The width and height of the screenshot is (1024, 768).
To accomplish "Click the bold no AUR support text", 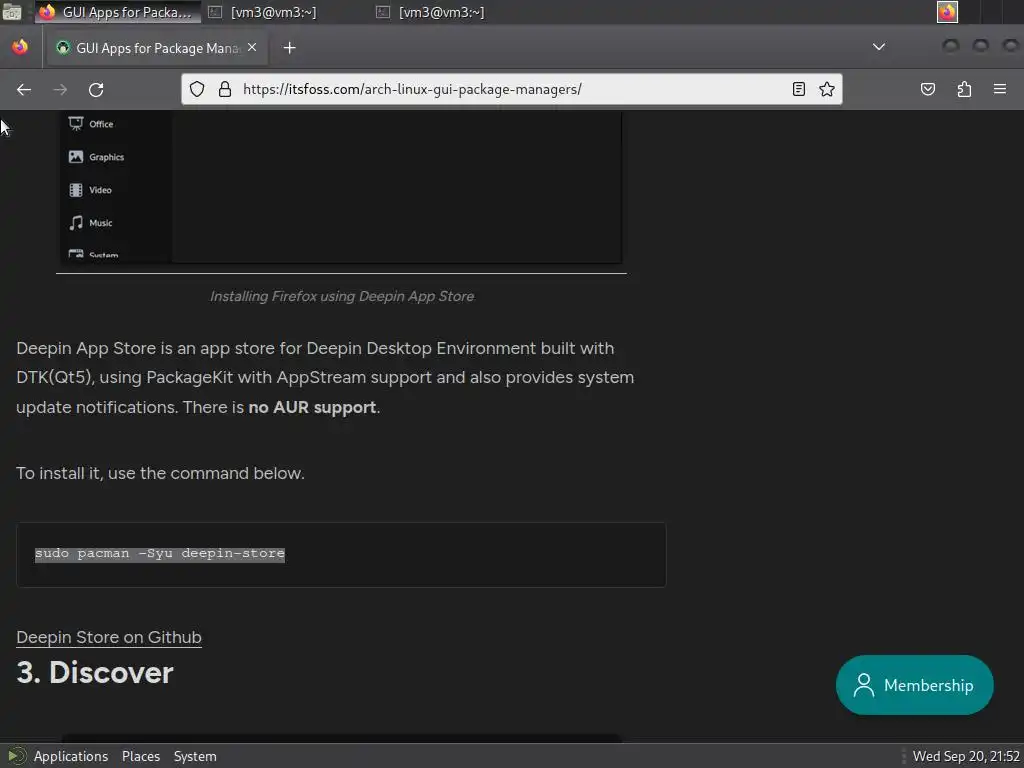I will click(312, 408).
